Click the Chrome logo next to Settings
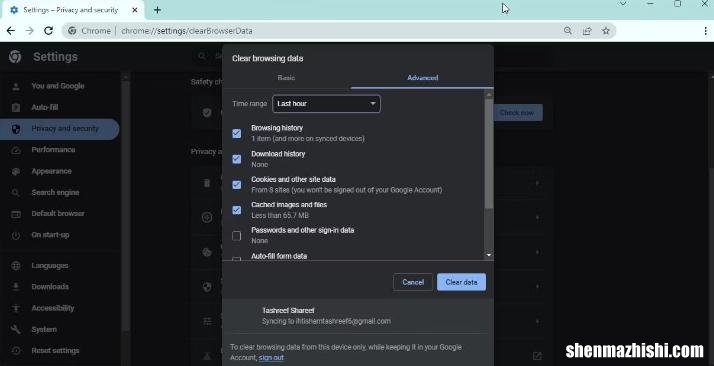This screenshot has width=714, height=366. click(15, 56)
